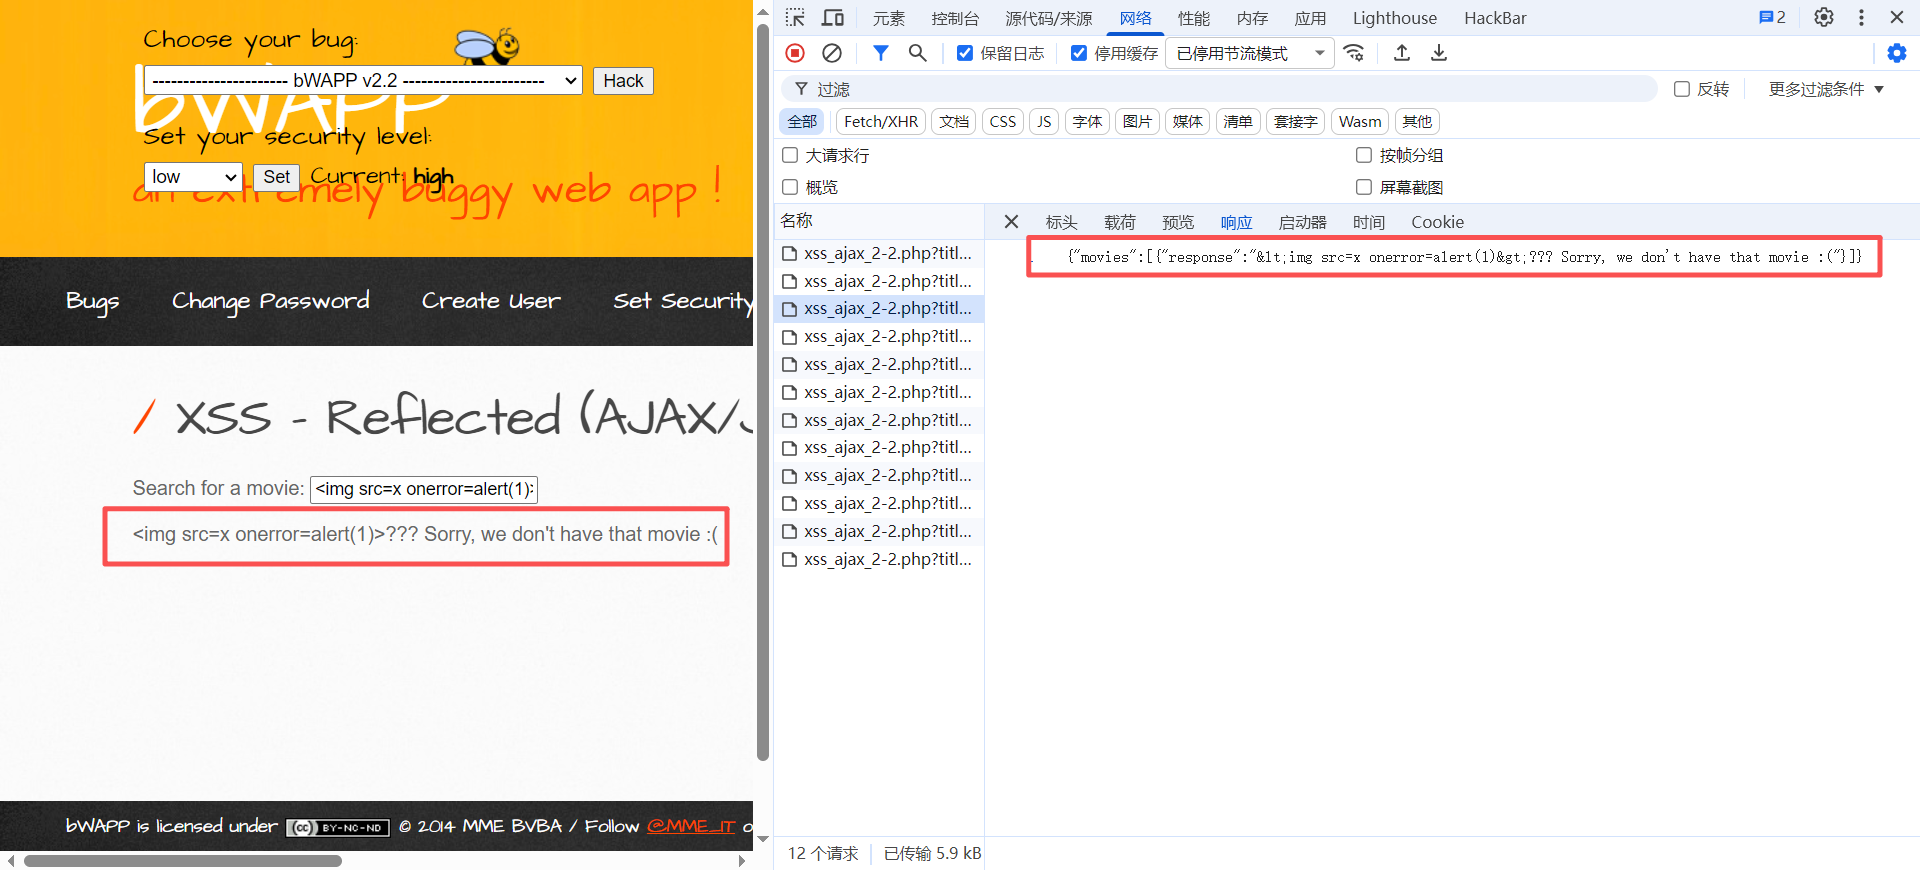Filter requests by Fetch/XHR
Screen dimensions: 1920x870
881,122
